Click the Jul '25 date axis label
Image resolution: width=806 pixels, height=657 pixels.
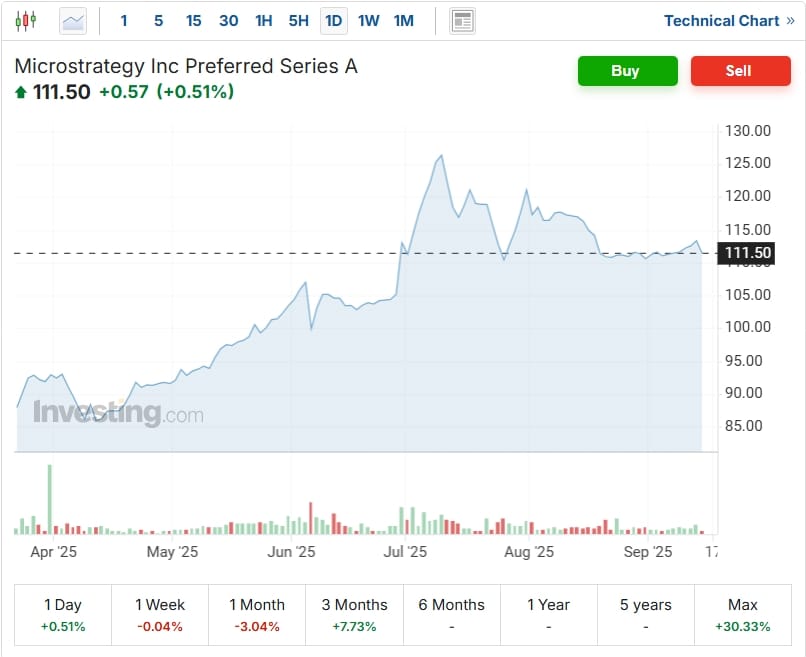coord(405,552)
